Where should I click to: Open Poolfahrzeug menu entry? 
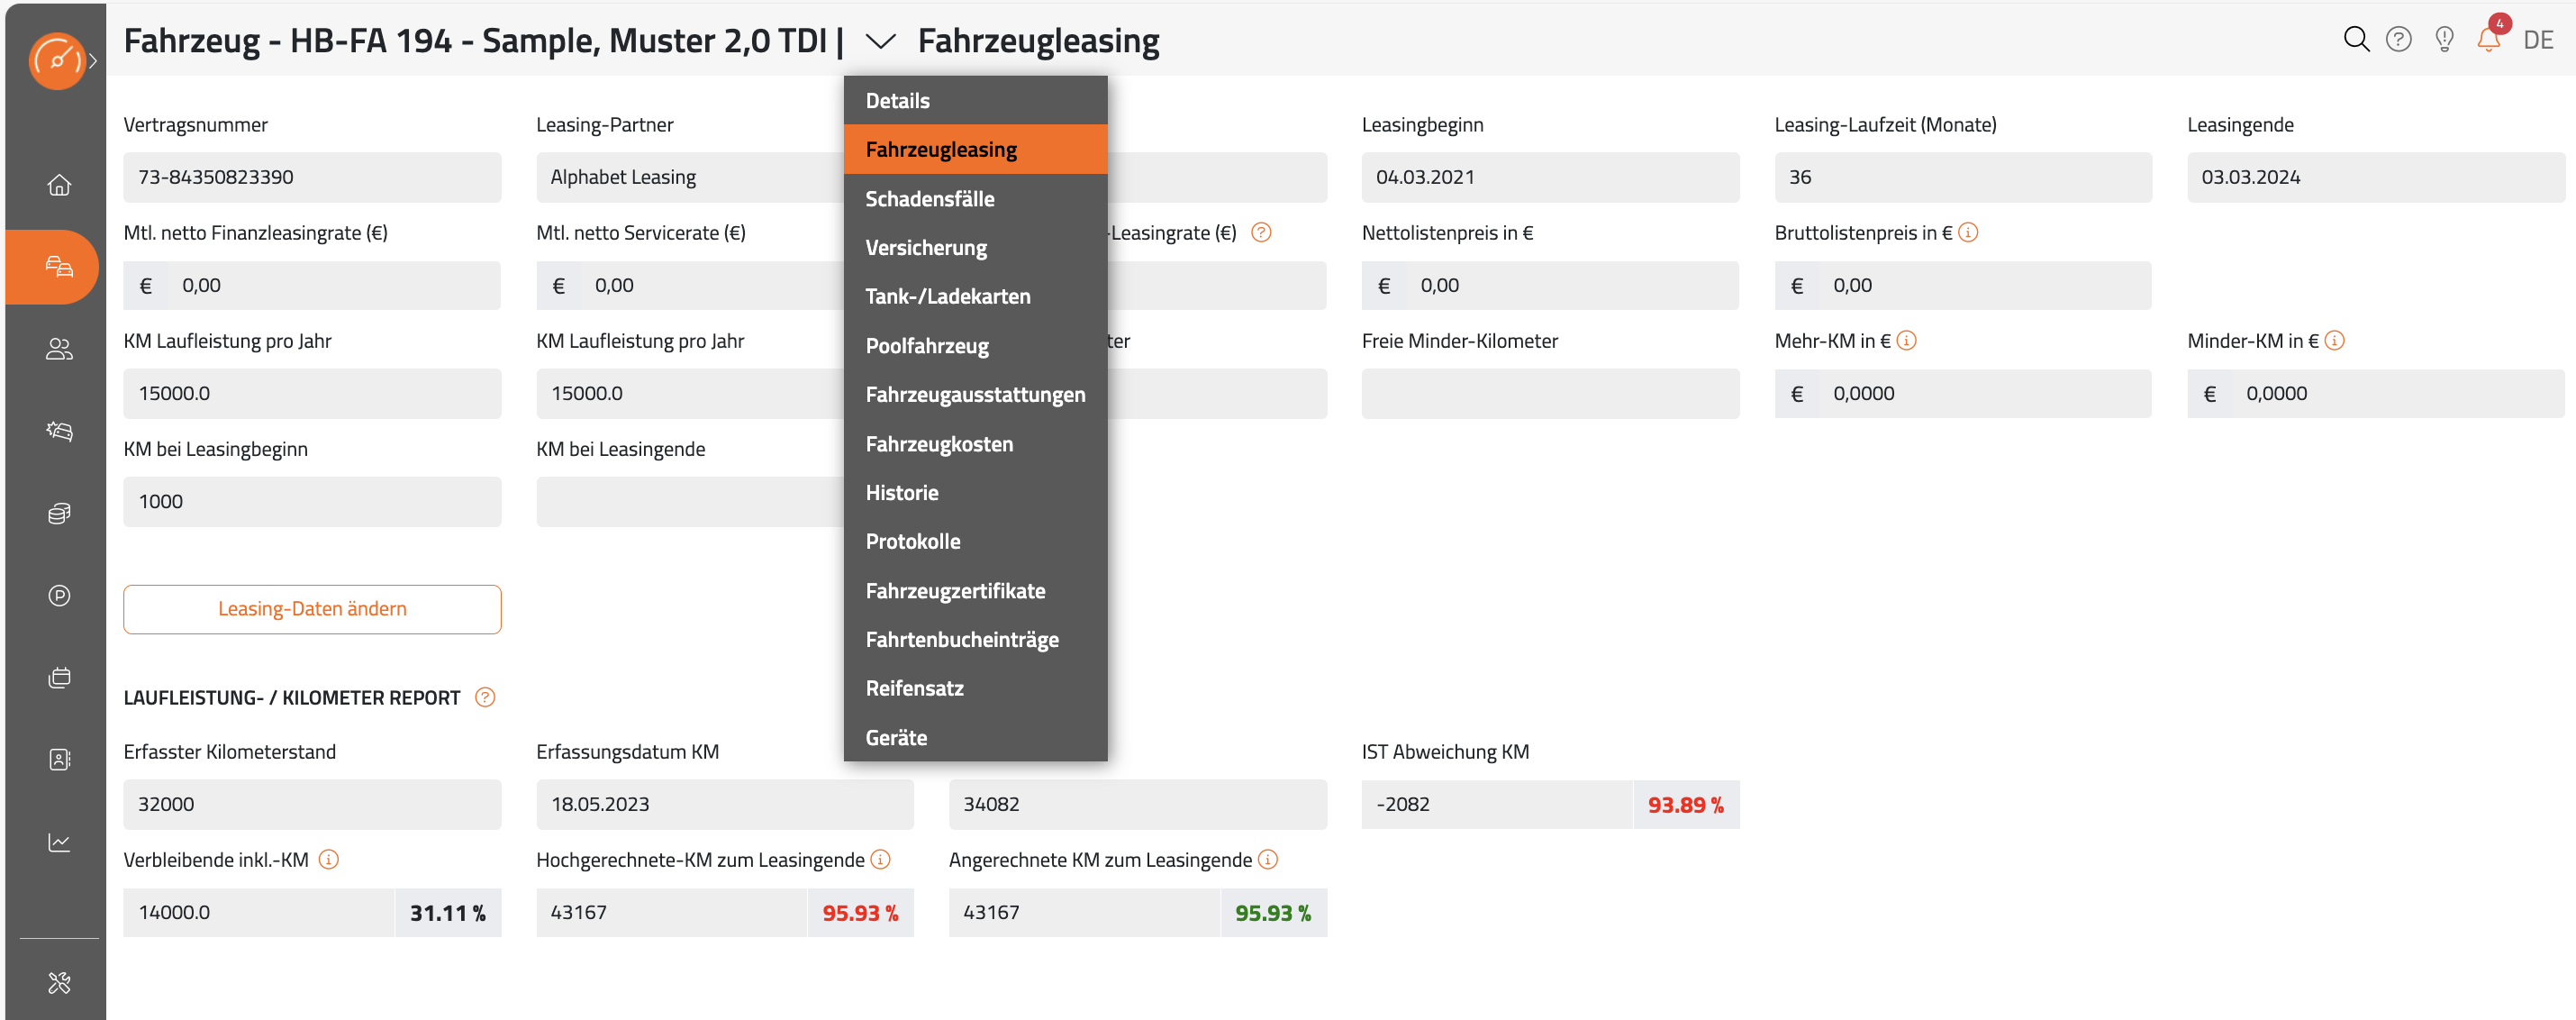coord(975,345)
